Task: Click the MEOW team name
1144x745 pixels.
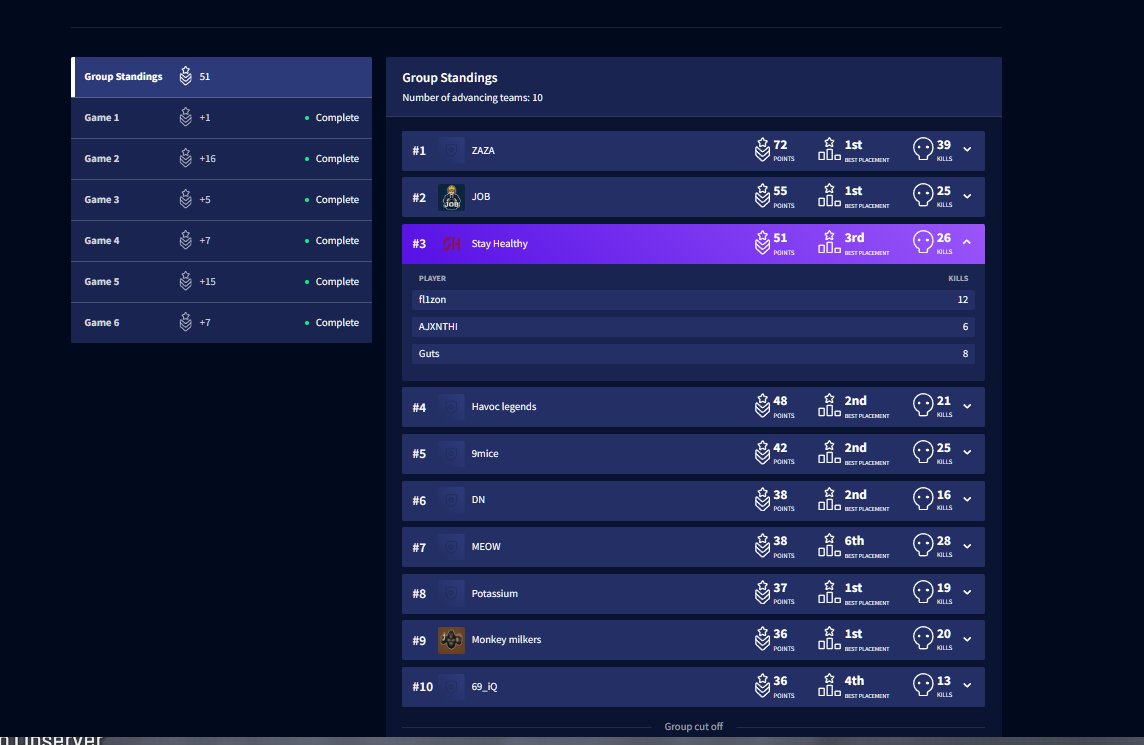Action: (x=486, y=547)
